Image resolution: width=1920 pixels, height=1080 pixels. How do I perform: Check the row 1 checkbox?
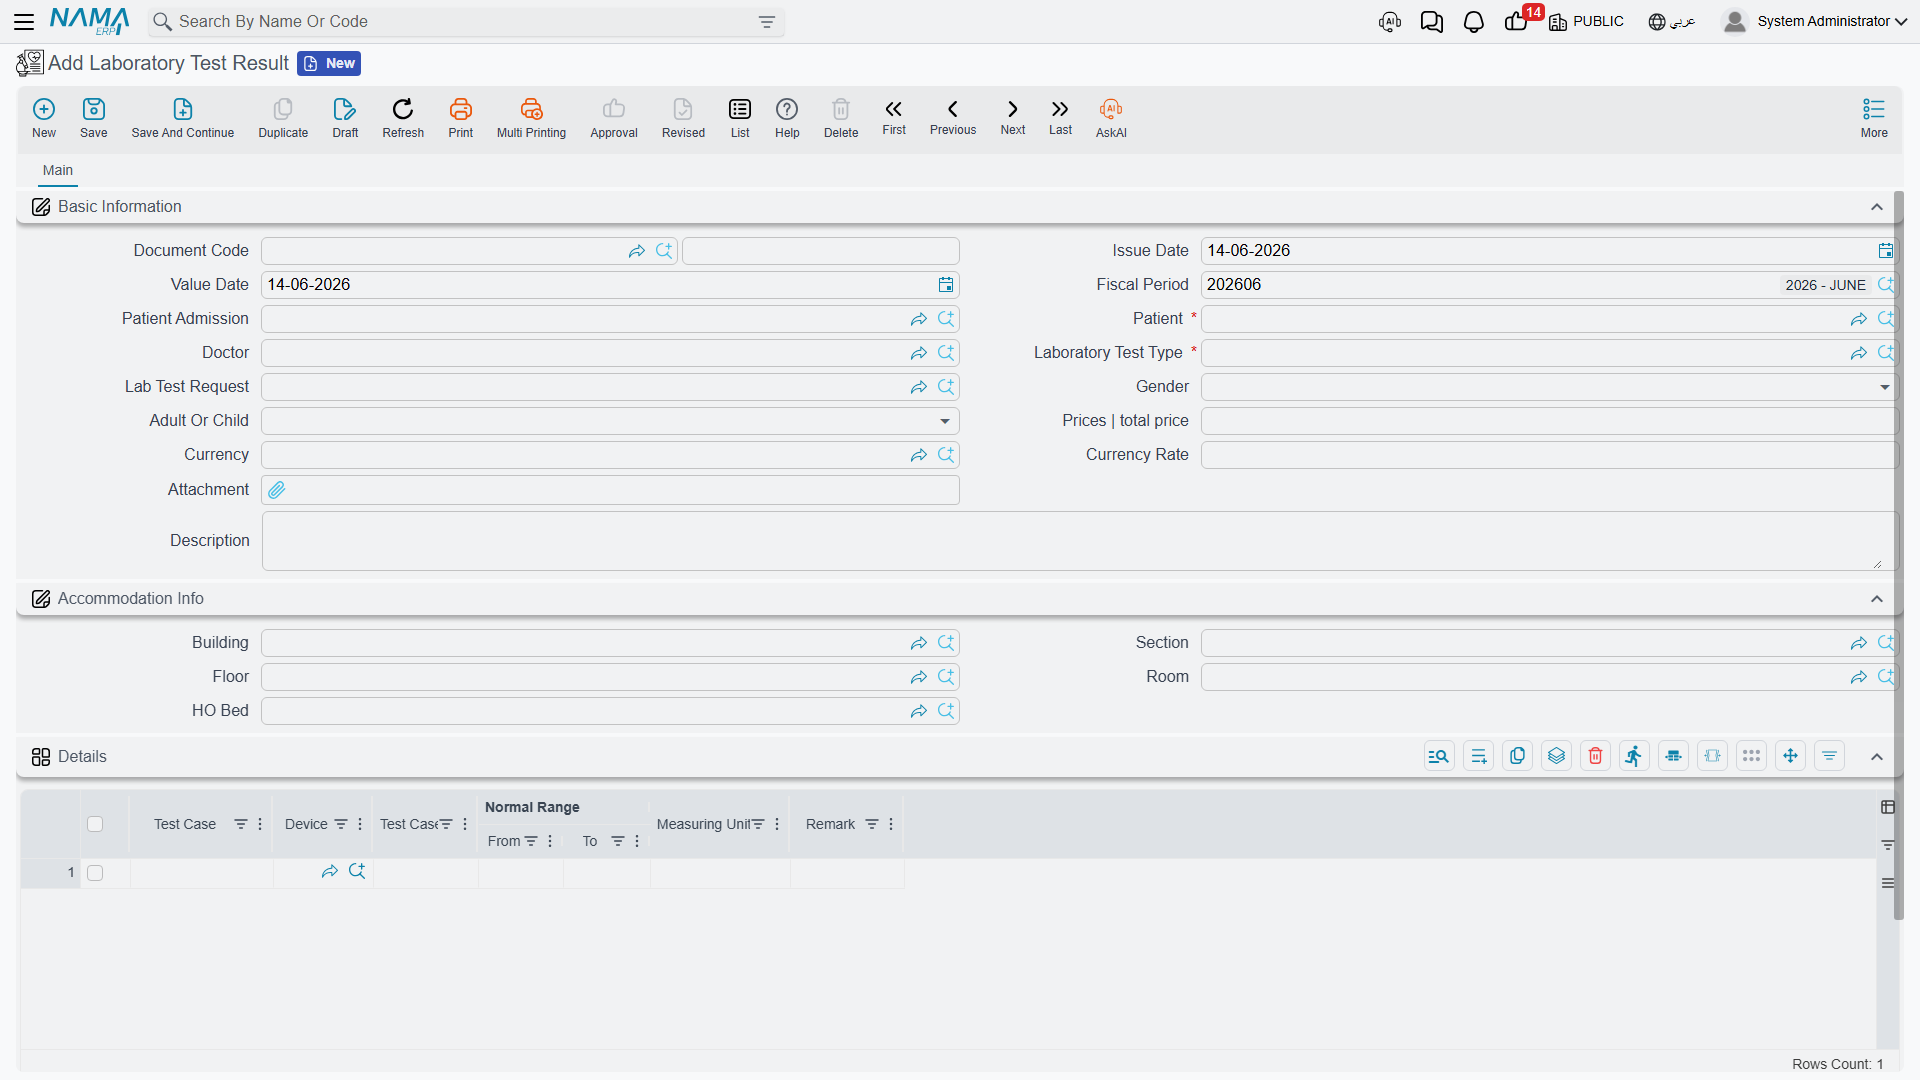(x=95, y=873)
